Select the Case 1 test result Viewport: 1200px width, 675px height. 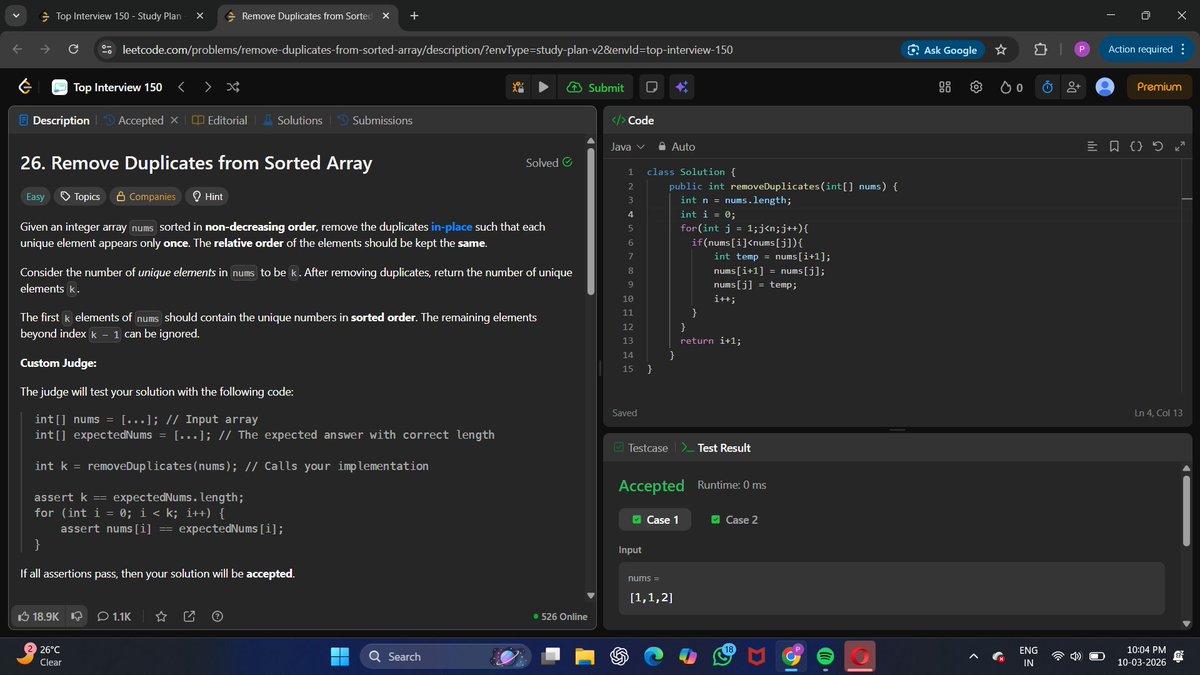655,520
